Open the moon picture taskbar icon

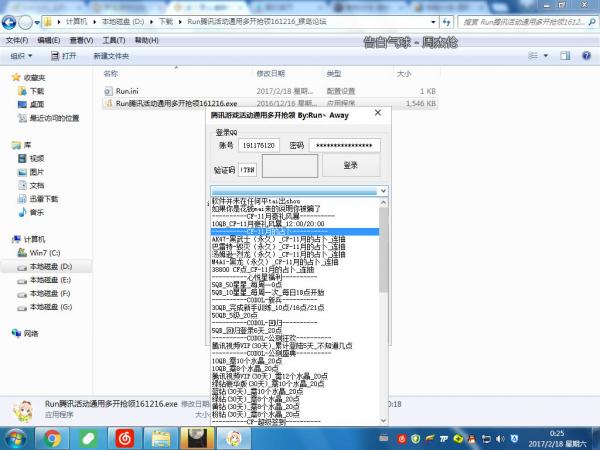pyautogui.click(x=197, y=439)
